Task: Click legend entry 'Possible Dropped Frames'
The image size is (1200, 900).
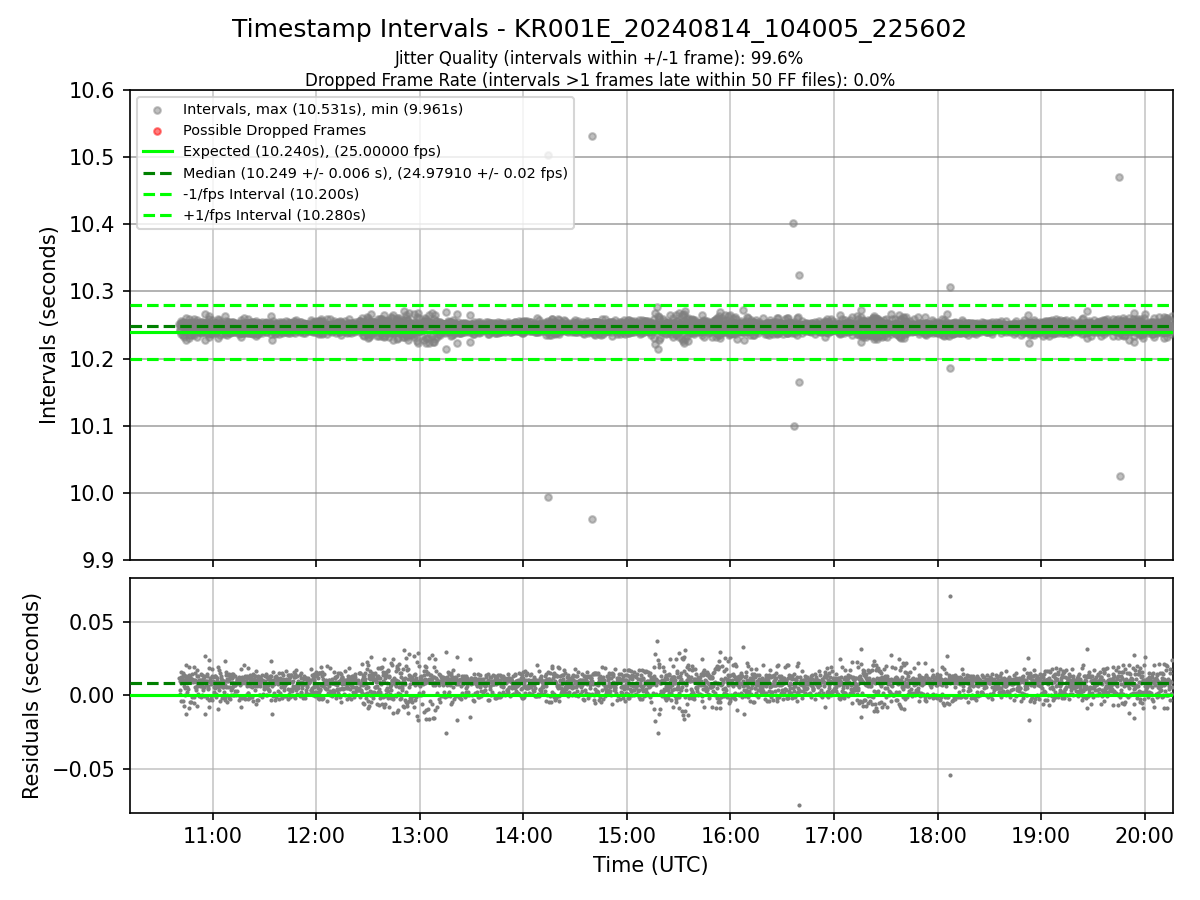Action: pyautogui.click(x=274, y=130)
